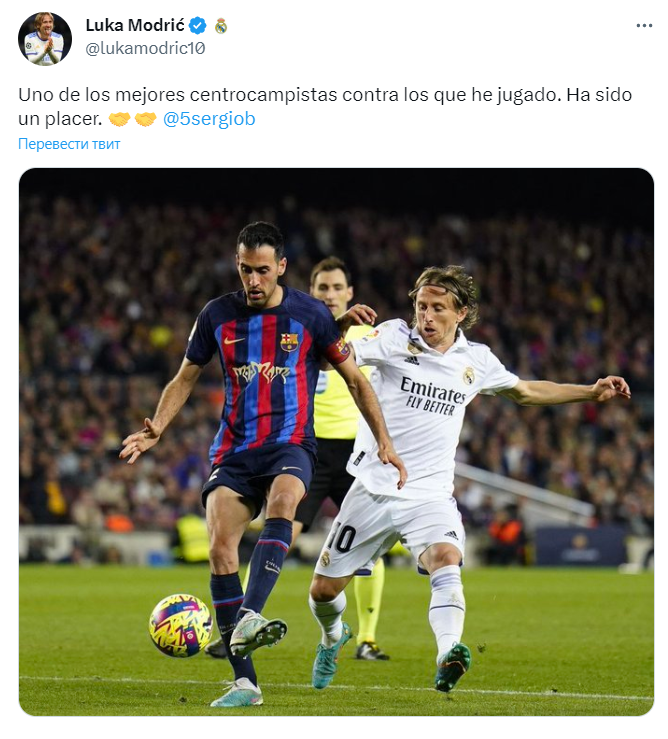
Task: Click the second handshake emoji
Action: [x=145, y=119]
